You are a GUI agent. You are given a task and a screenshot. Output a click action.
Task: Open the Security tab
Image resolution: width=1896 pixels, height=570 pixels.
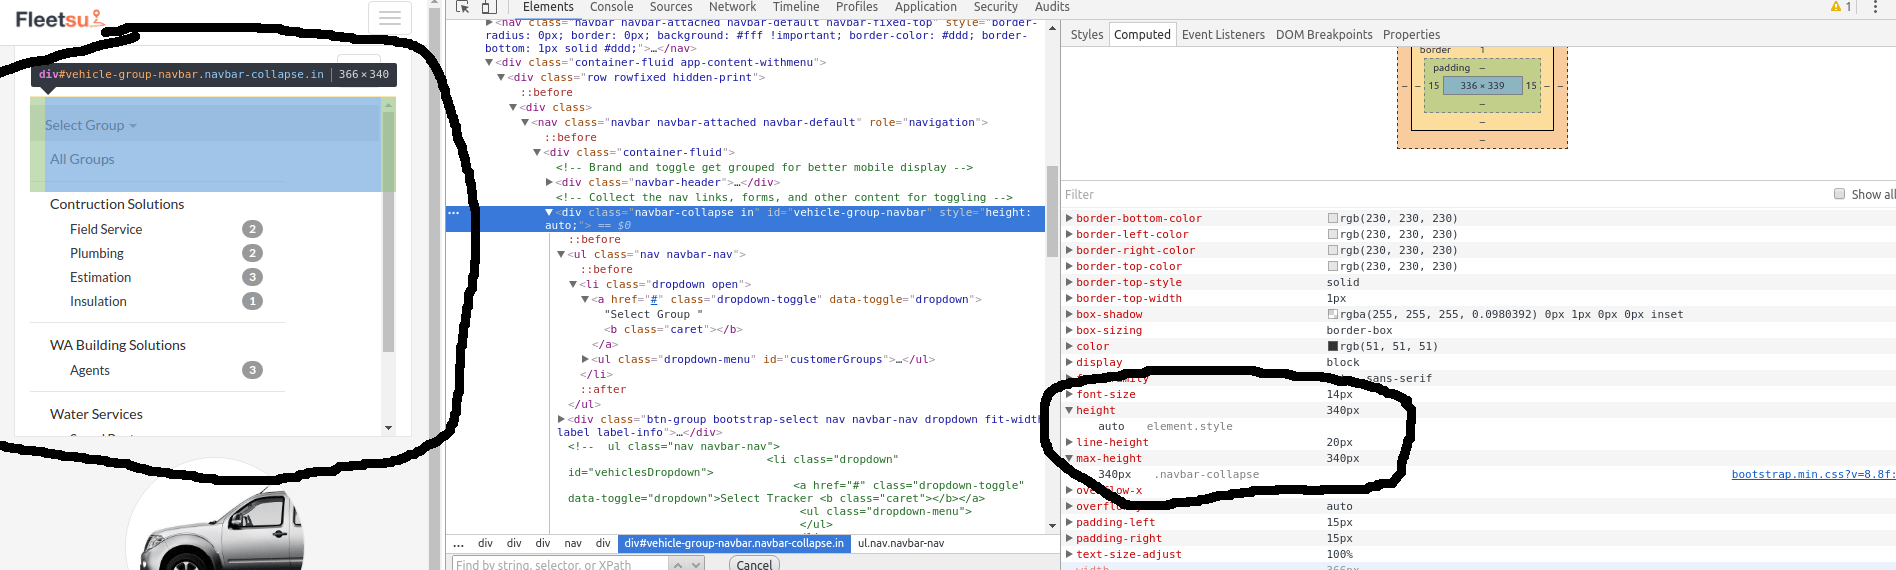tap(996, 7)
